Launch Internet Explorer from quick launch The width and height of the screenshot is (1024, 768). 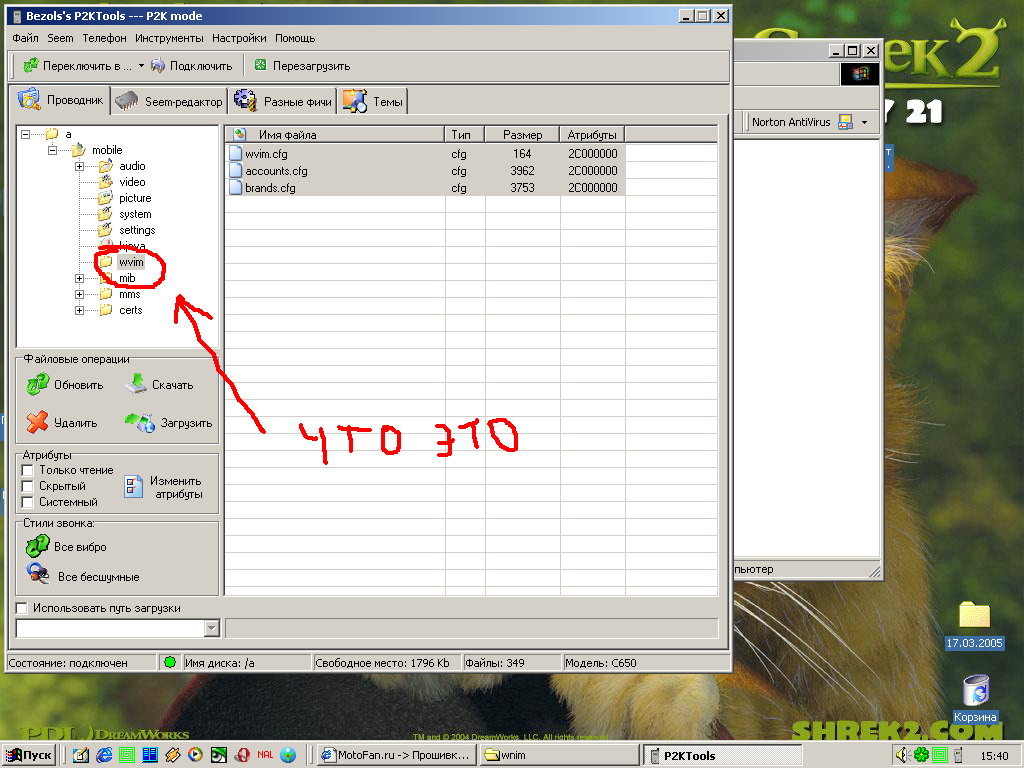point(104,756)
